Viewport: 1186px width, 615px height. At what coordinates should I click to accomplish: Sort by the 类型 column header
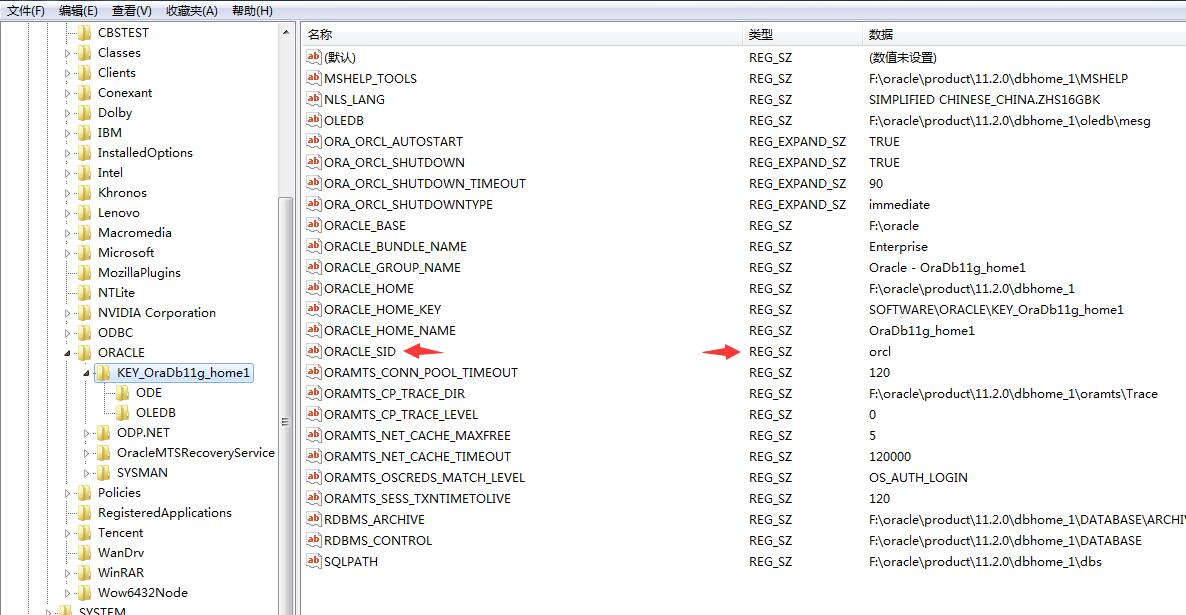803,34
